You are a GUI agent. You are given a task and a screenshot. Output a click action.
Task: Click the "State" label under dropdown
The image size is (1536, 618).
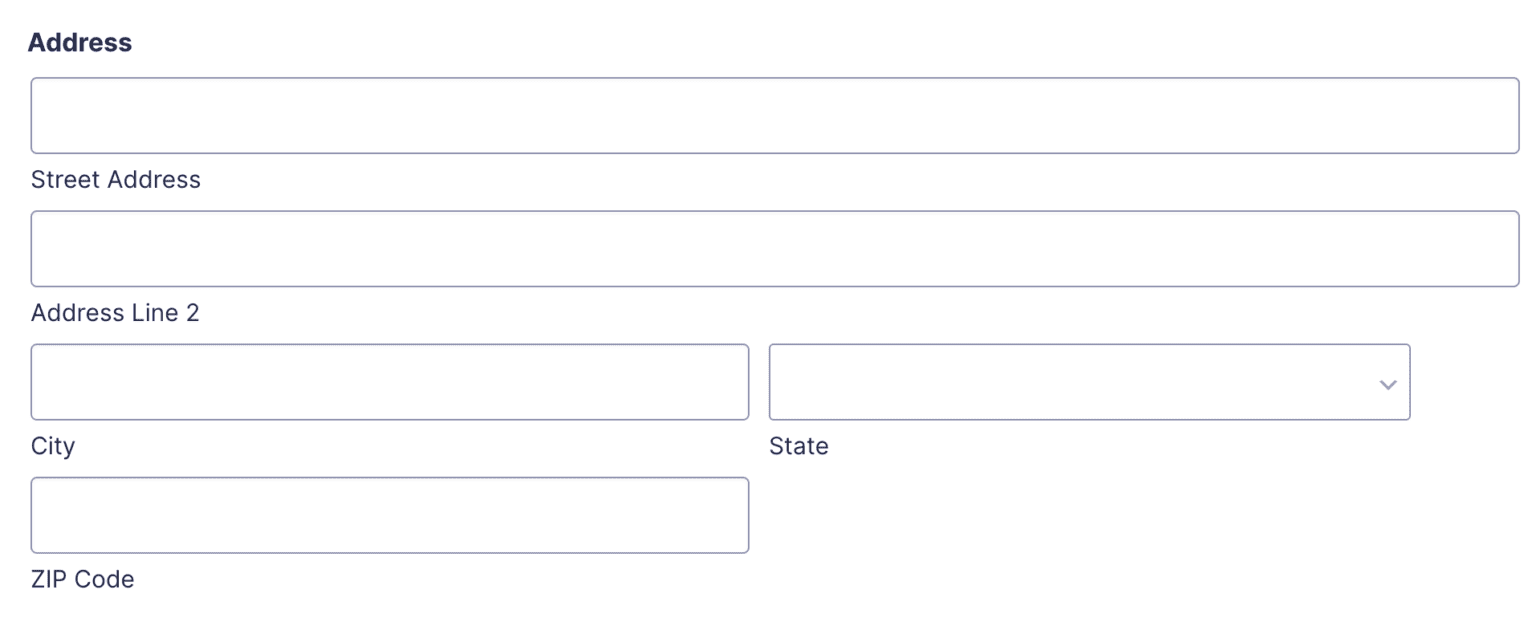tap(798, 446)
